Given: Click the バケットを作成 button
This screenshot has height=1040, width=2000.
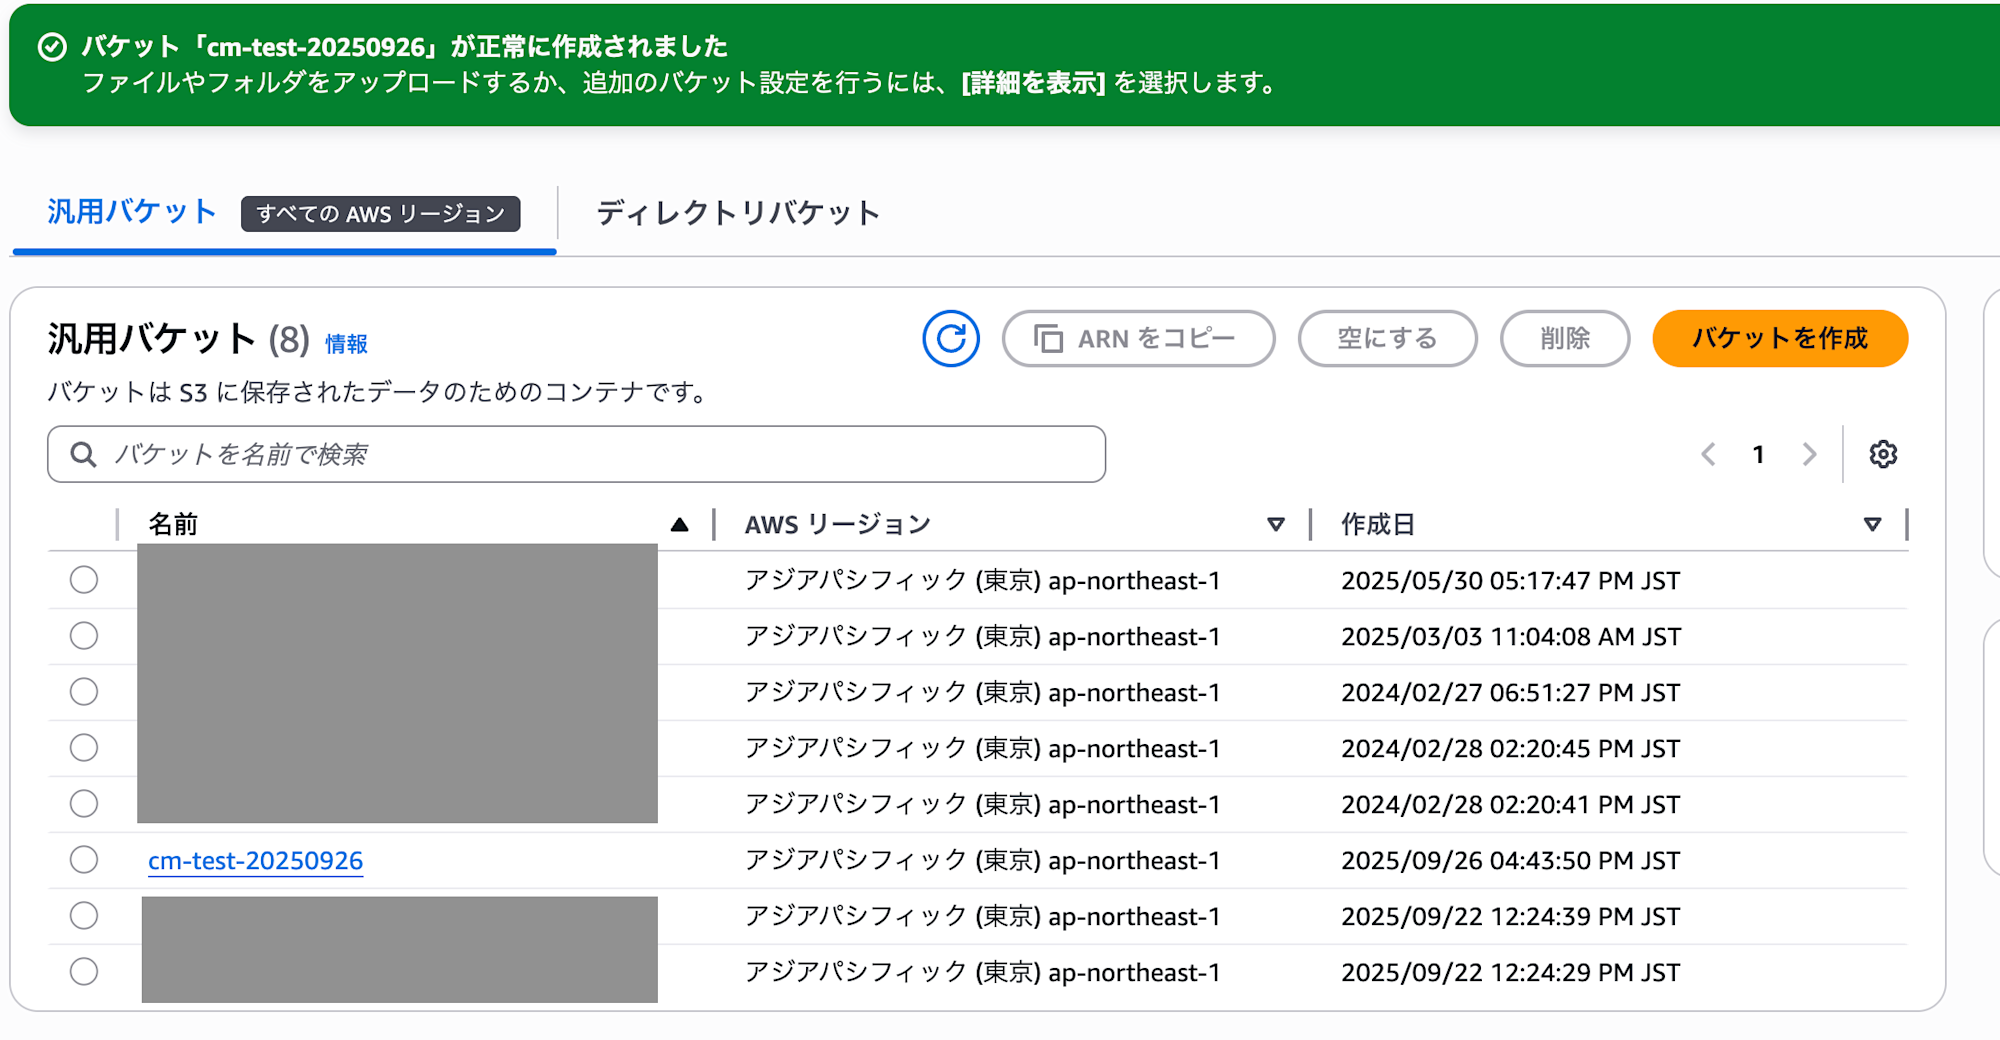Looking at the screenshot, I should (x=1779, y=339).
